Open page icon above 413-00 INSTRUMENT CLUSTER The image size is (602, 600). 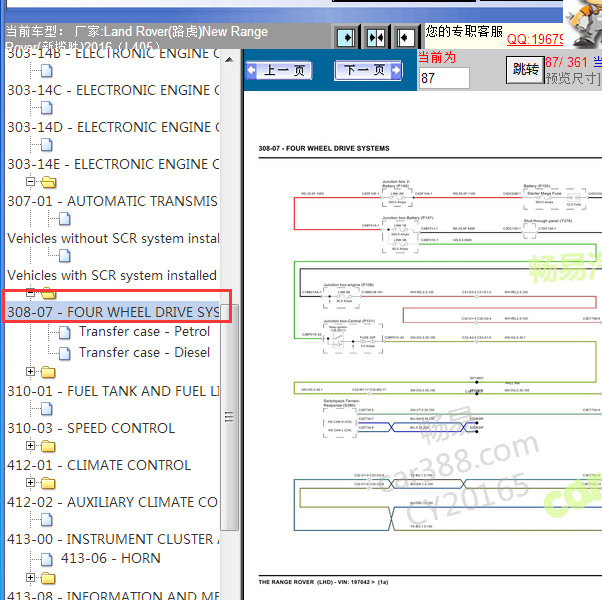[46, 520]
